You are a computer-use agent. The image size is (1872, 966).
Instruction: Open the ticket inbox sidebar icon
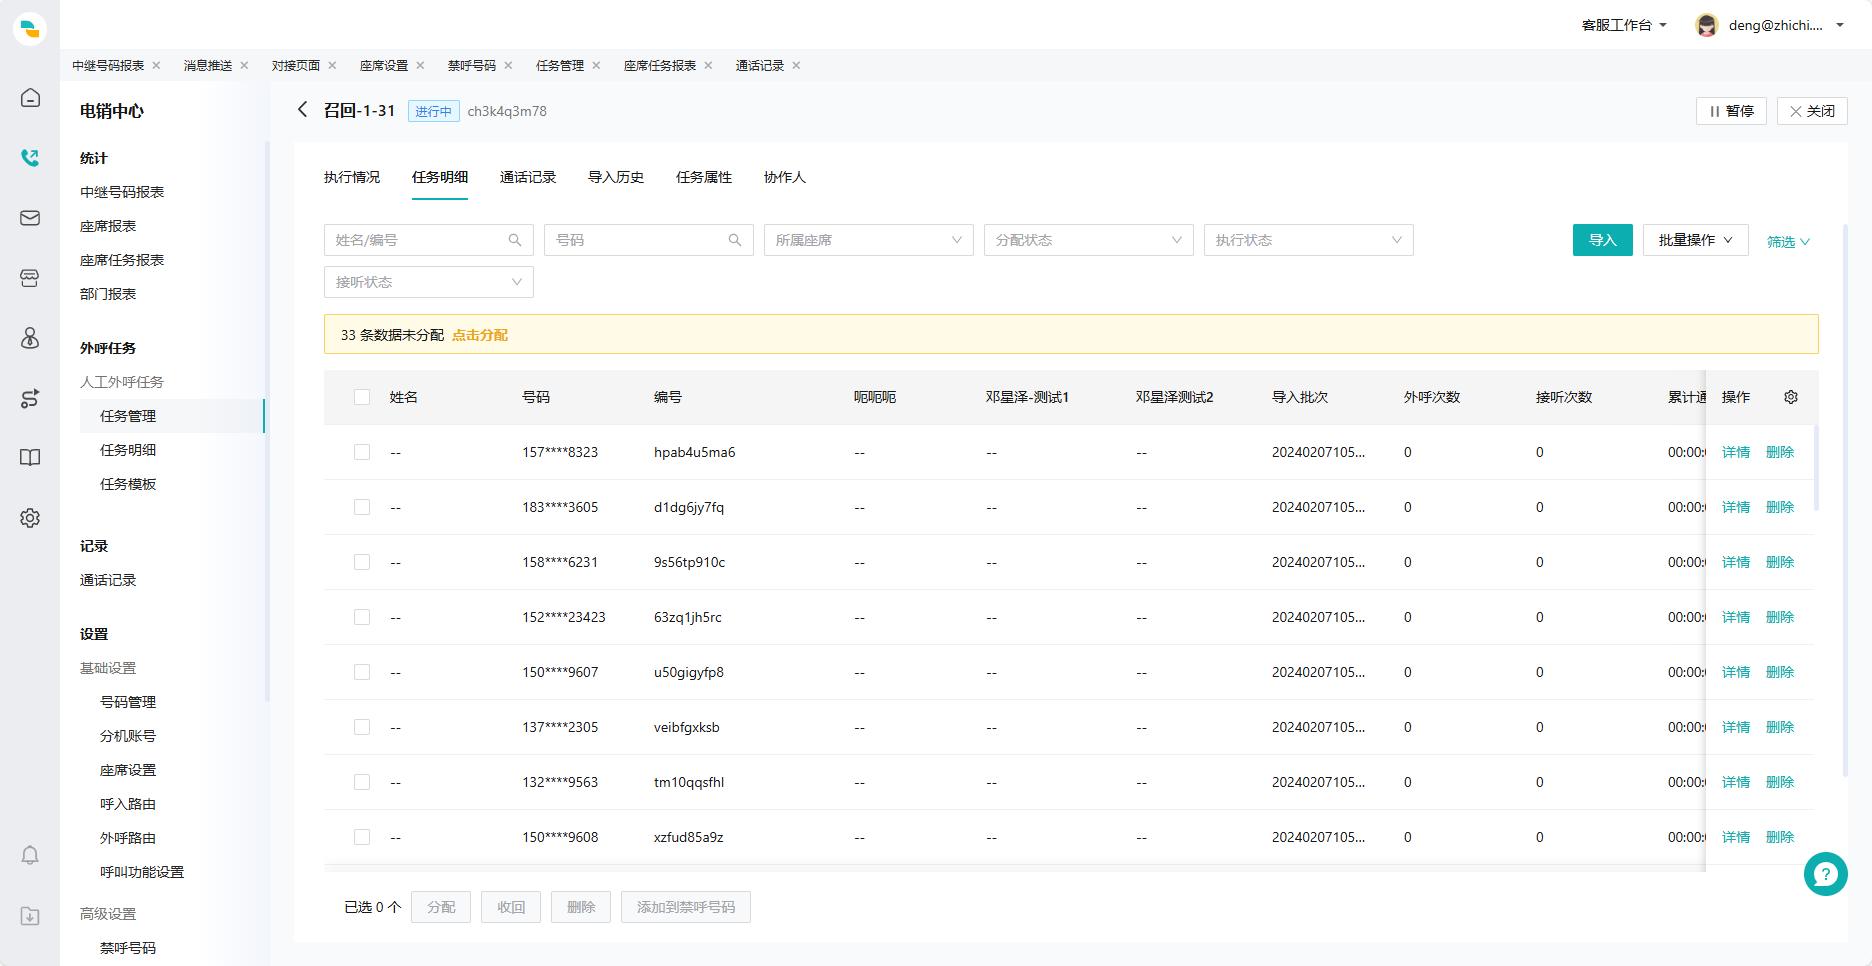tap(30, 277)
